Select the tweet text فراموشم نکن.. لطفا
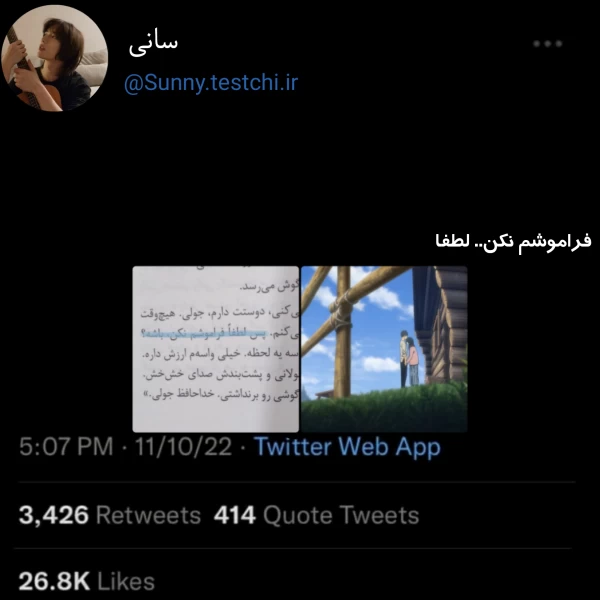This screenshot has height=600, width=600. click(x=513, y=242)
